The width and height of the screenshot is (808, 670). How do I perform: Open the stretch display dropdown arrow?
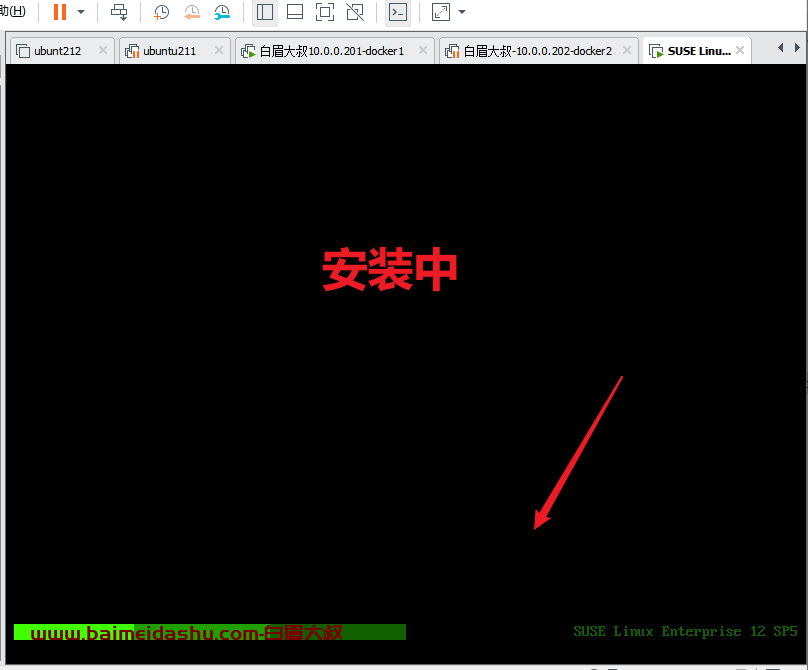tap(462, 12)
